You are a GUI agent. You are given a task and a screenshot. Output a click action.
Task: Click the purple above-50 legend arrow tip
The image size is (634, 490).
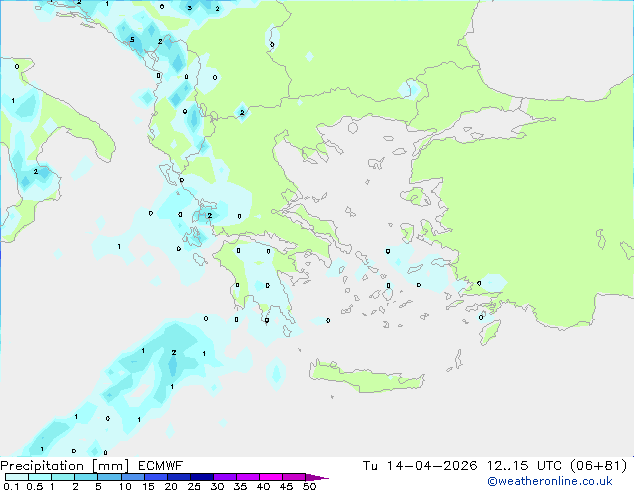pos(317,477)
